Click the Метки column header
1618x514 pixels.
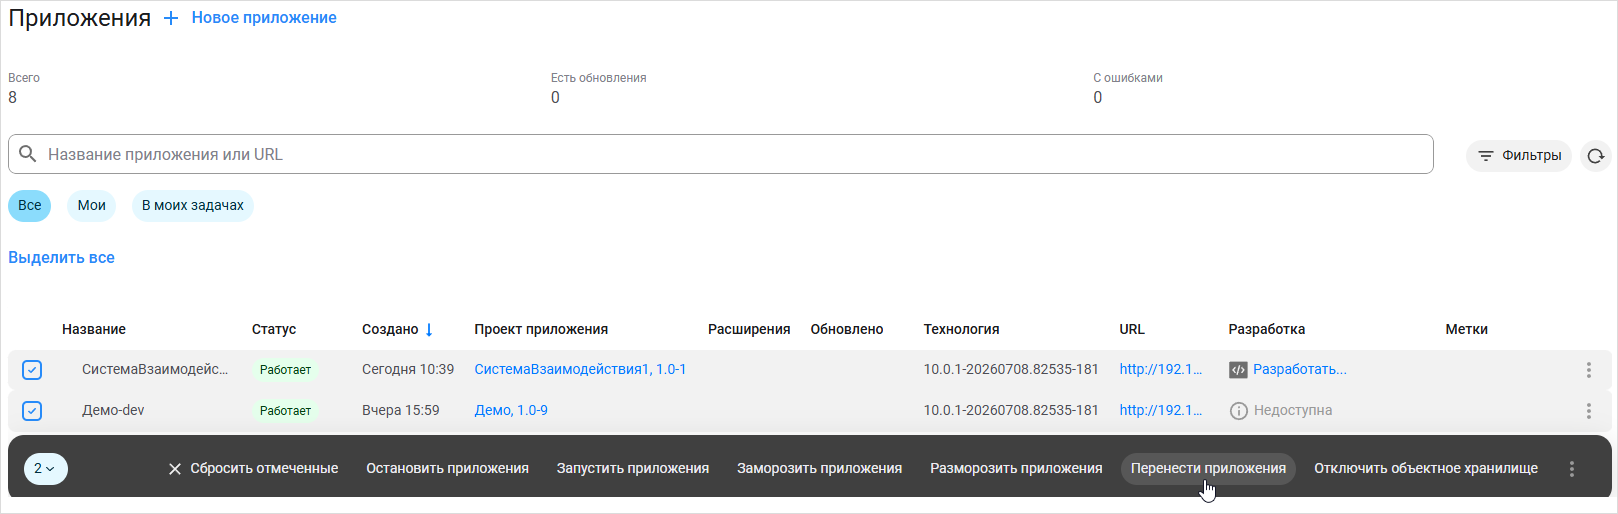(x=1466, y=329)
